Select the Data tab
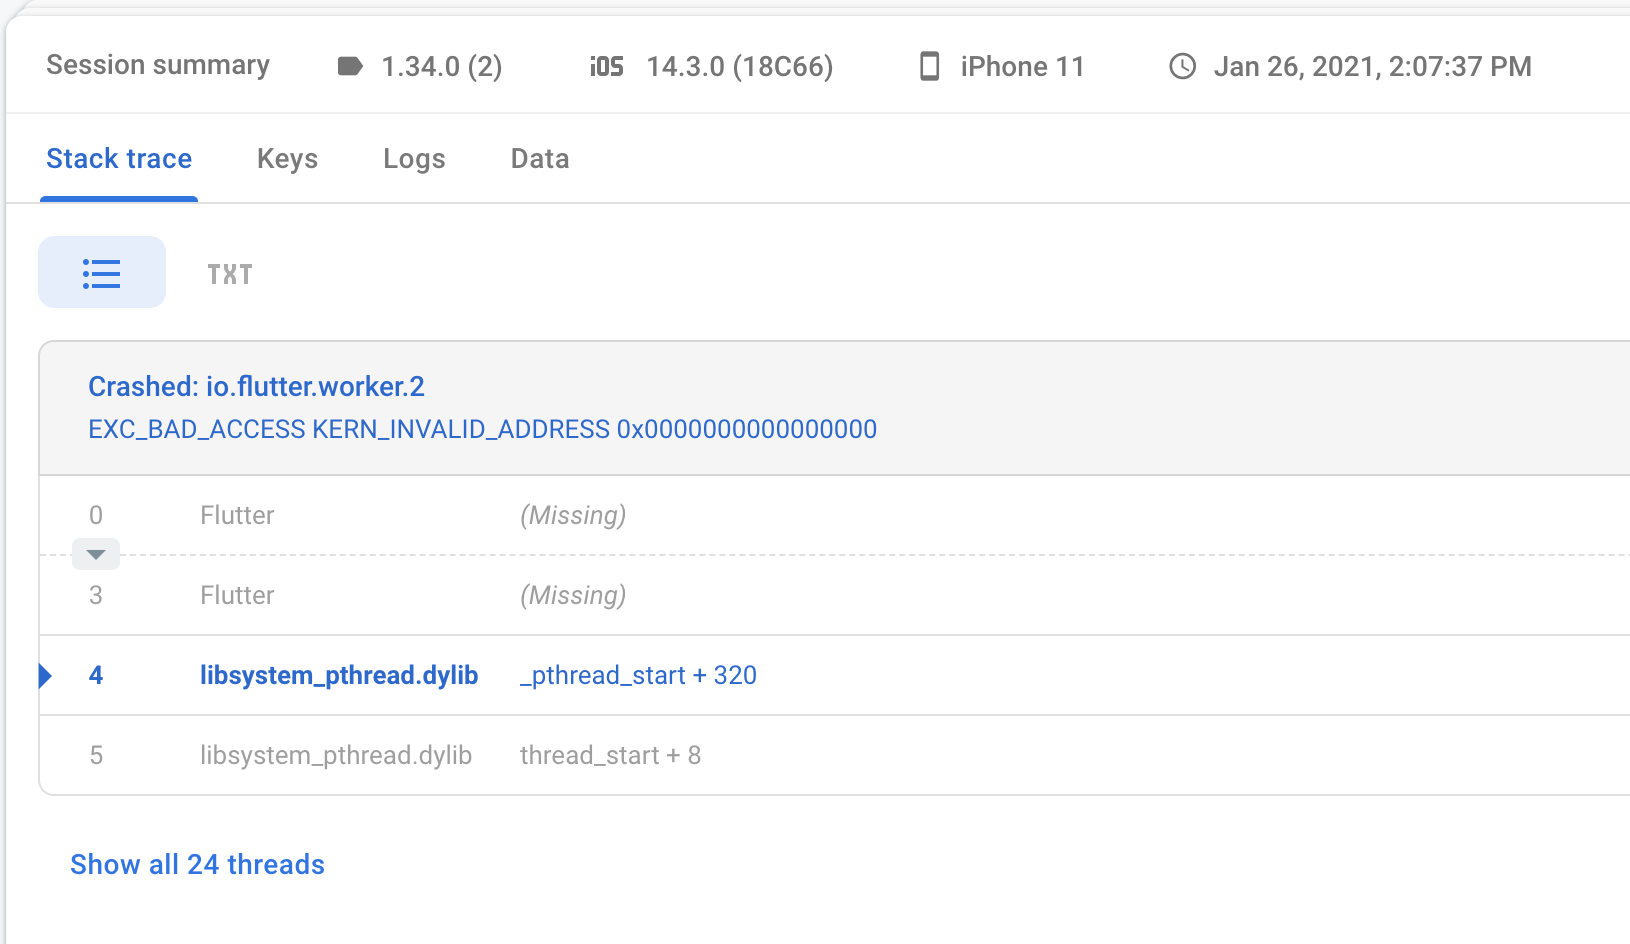This screenshot has height=944, width=1630. [539, 158]
